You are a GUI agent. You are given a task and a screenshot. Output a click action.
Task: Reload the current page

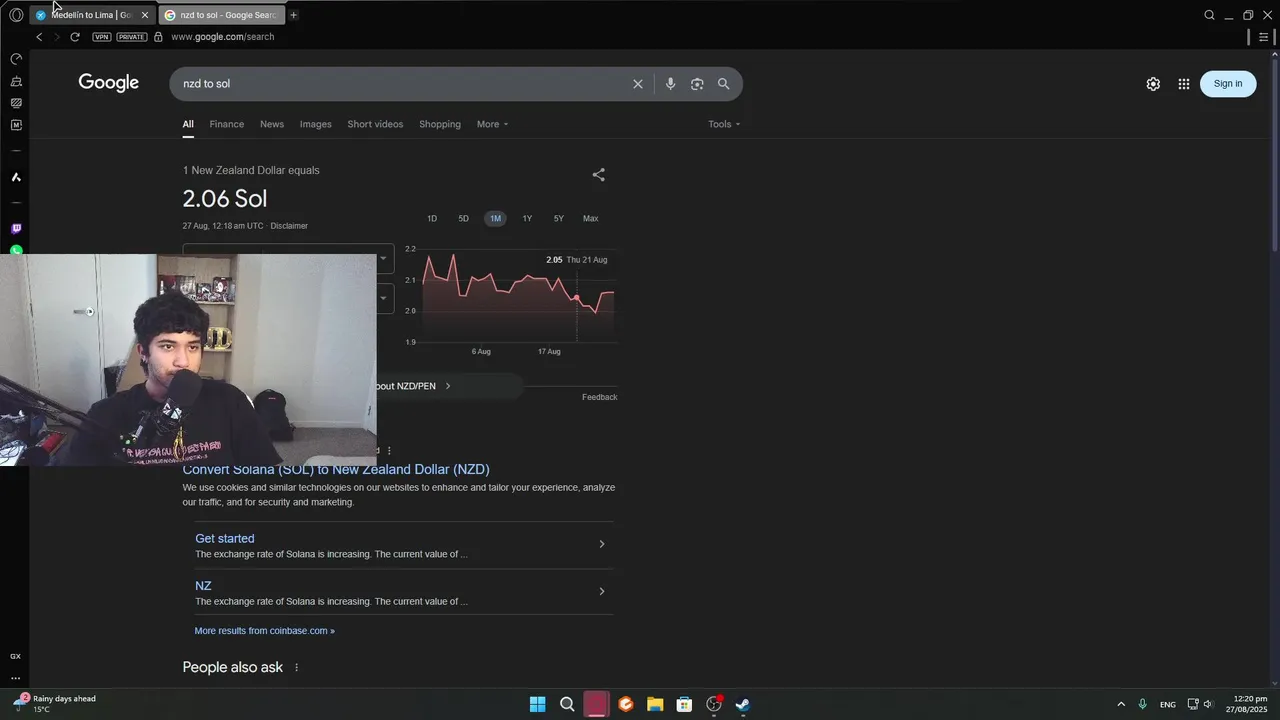[74, 37]
